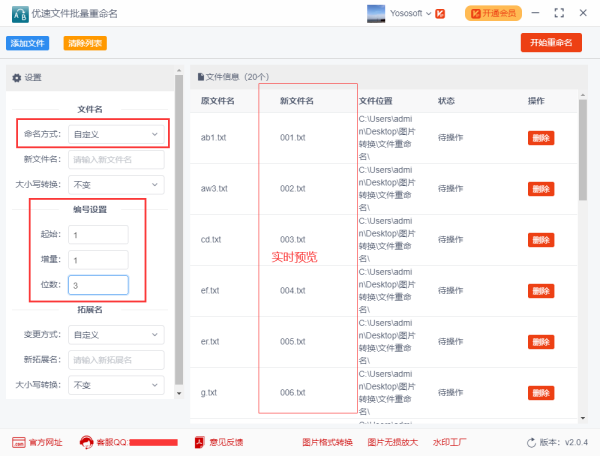Click the 清除列表 button
The height and width of the screenshot is (456, 600).
85,43
